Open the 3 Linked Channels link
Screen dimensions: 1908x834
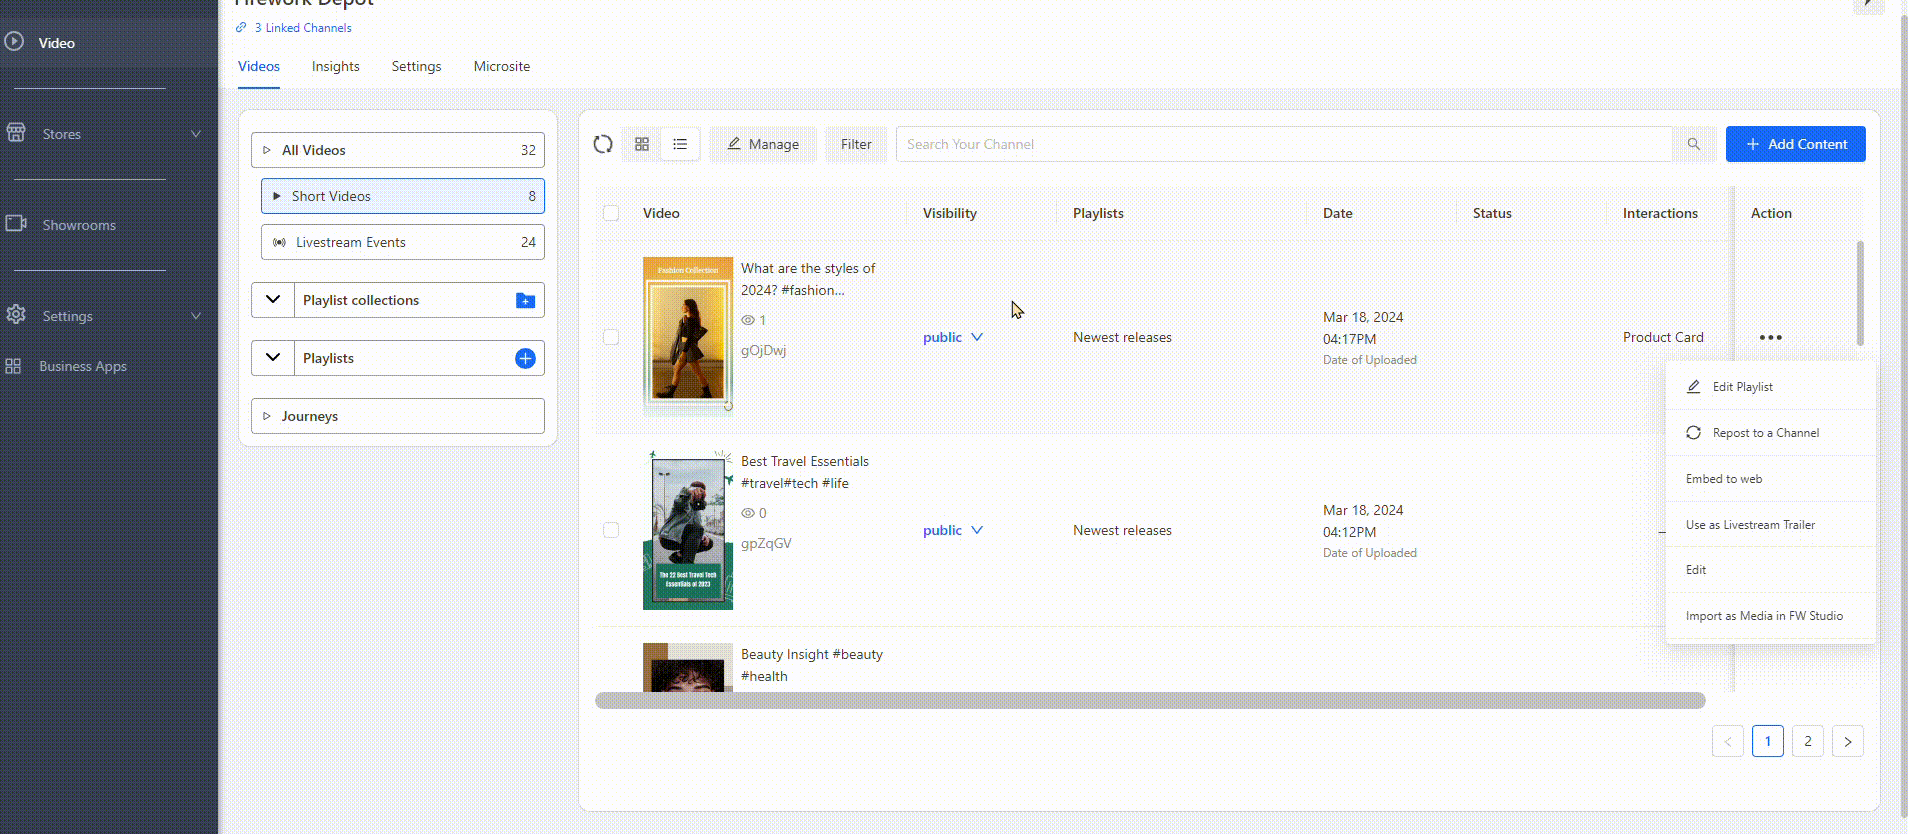coord(302,28)
